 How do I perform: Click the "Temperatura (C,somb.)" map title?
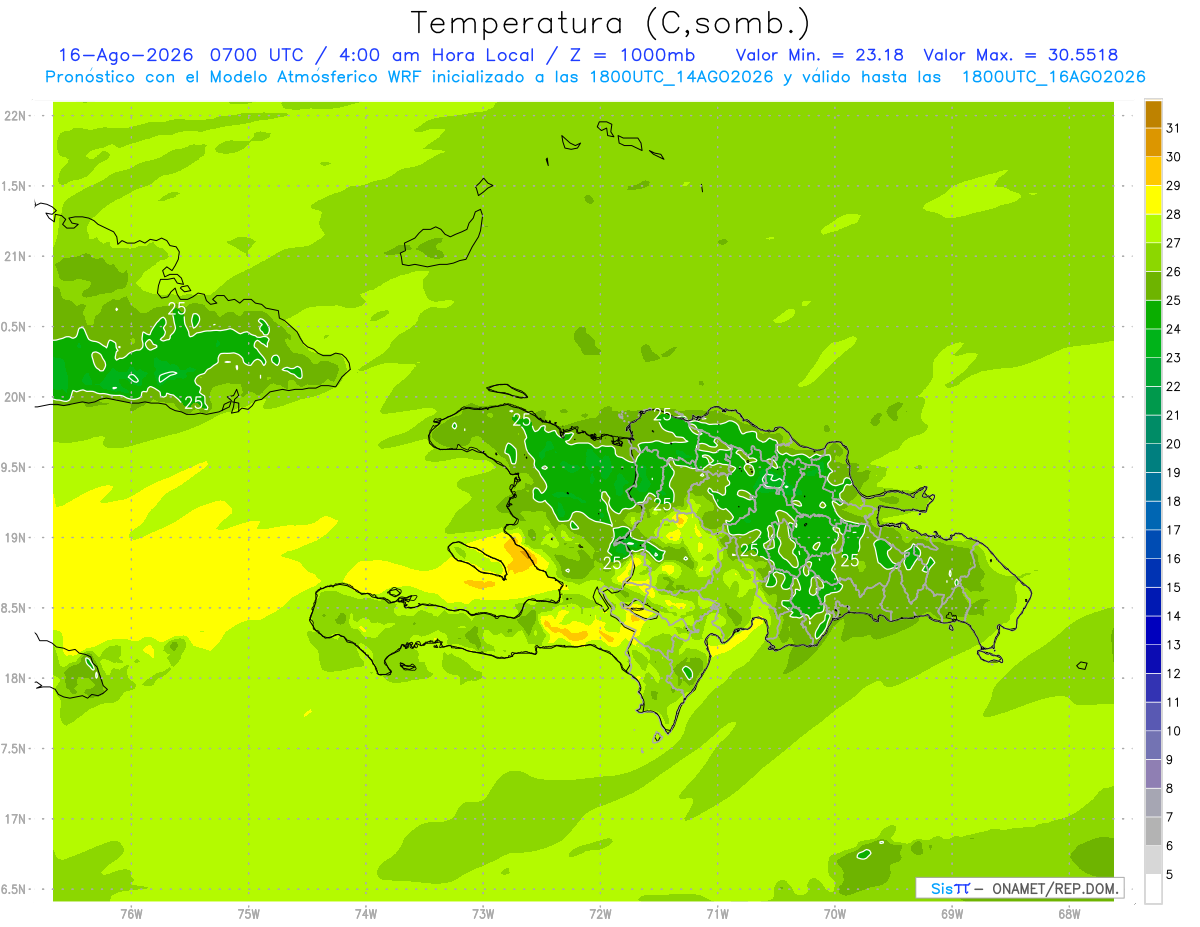tap(611, 23)
